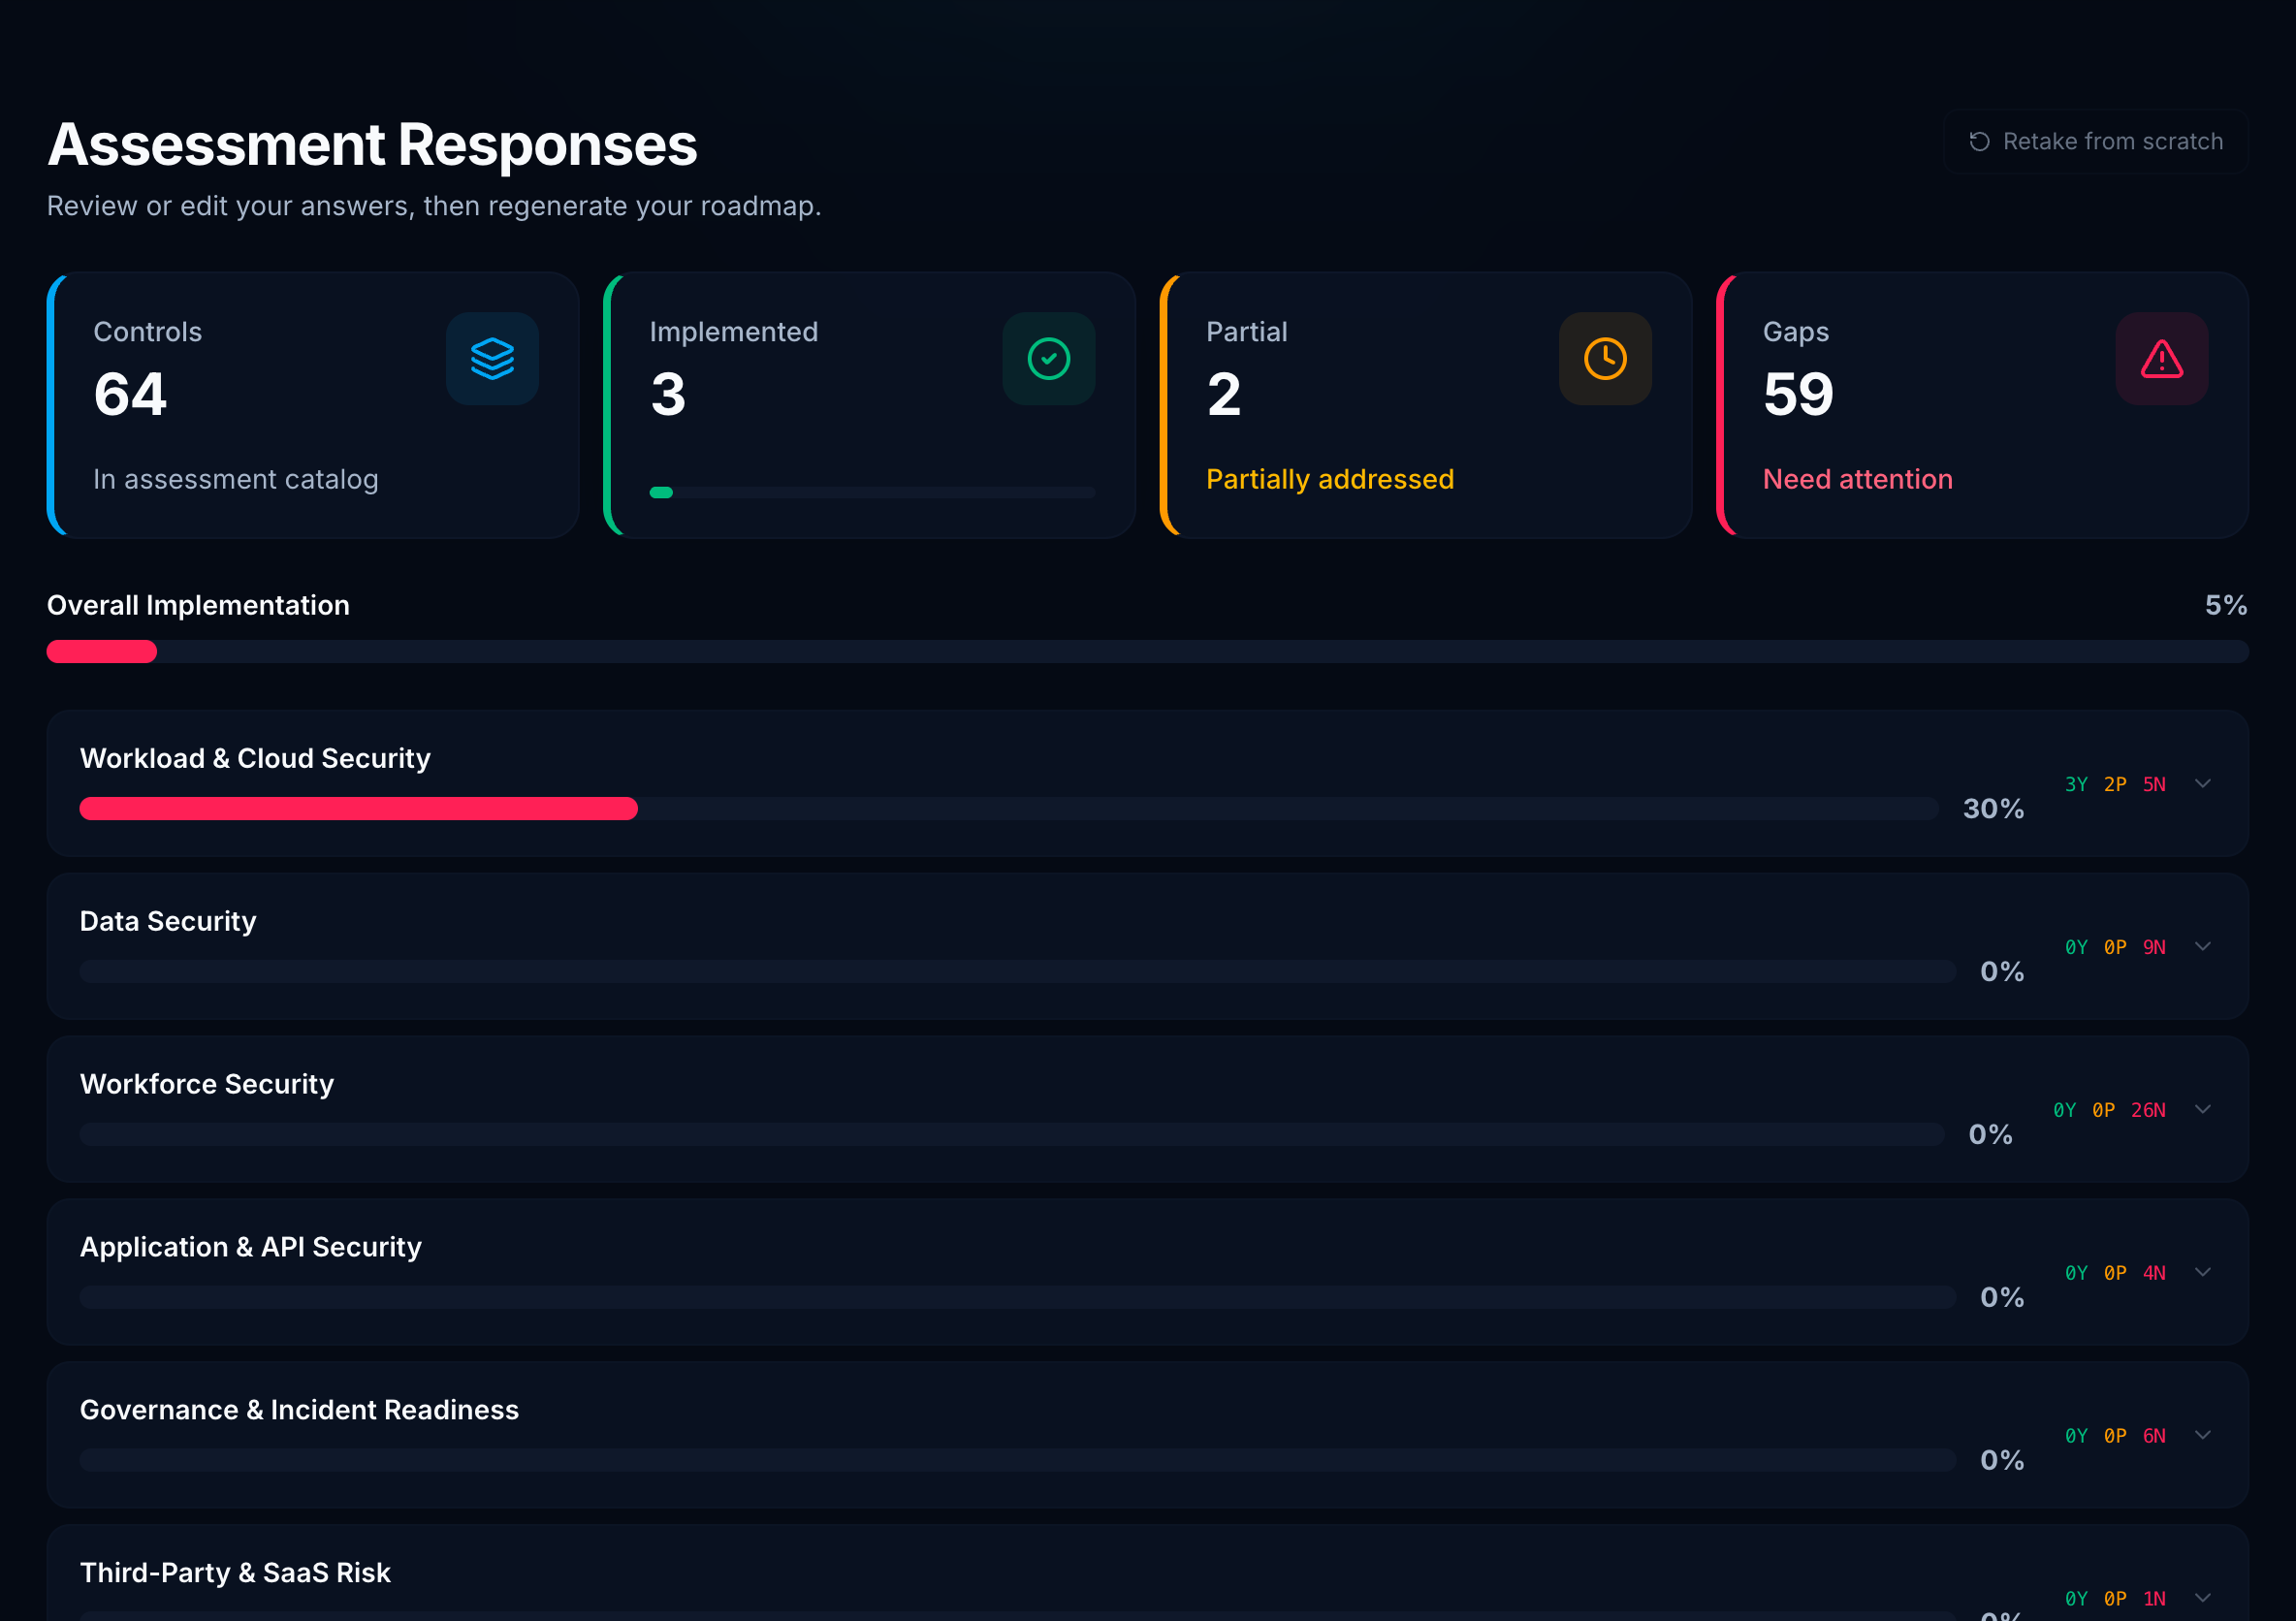This screenshot has height=1621, width=2296.
Task: Click the 6N count in Governance row
Action: click(x=2154, y=1436)
